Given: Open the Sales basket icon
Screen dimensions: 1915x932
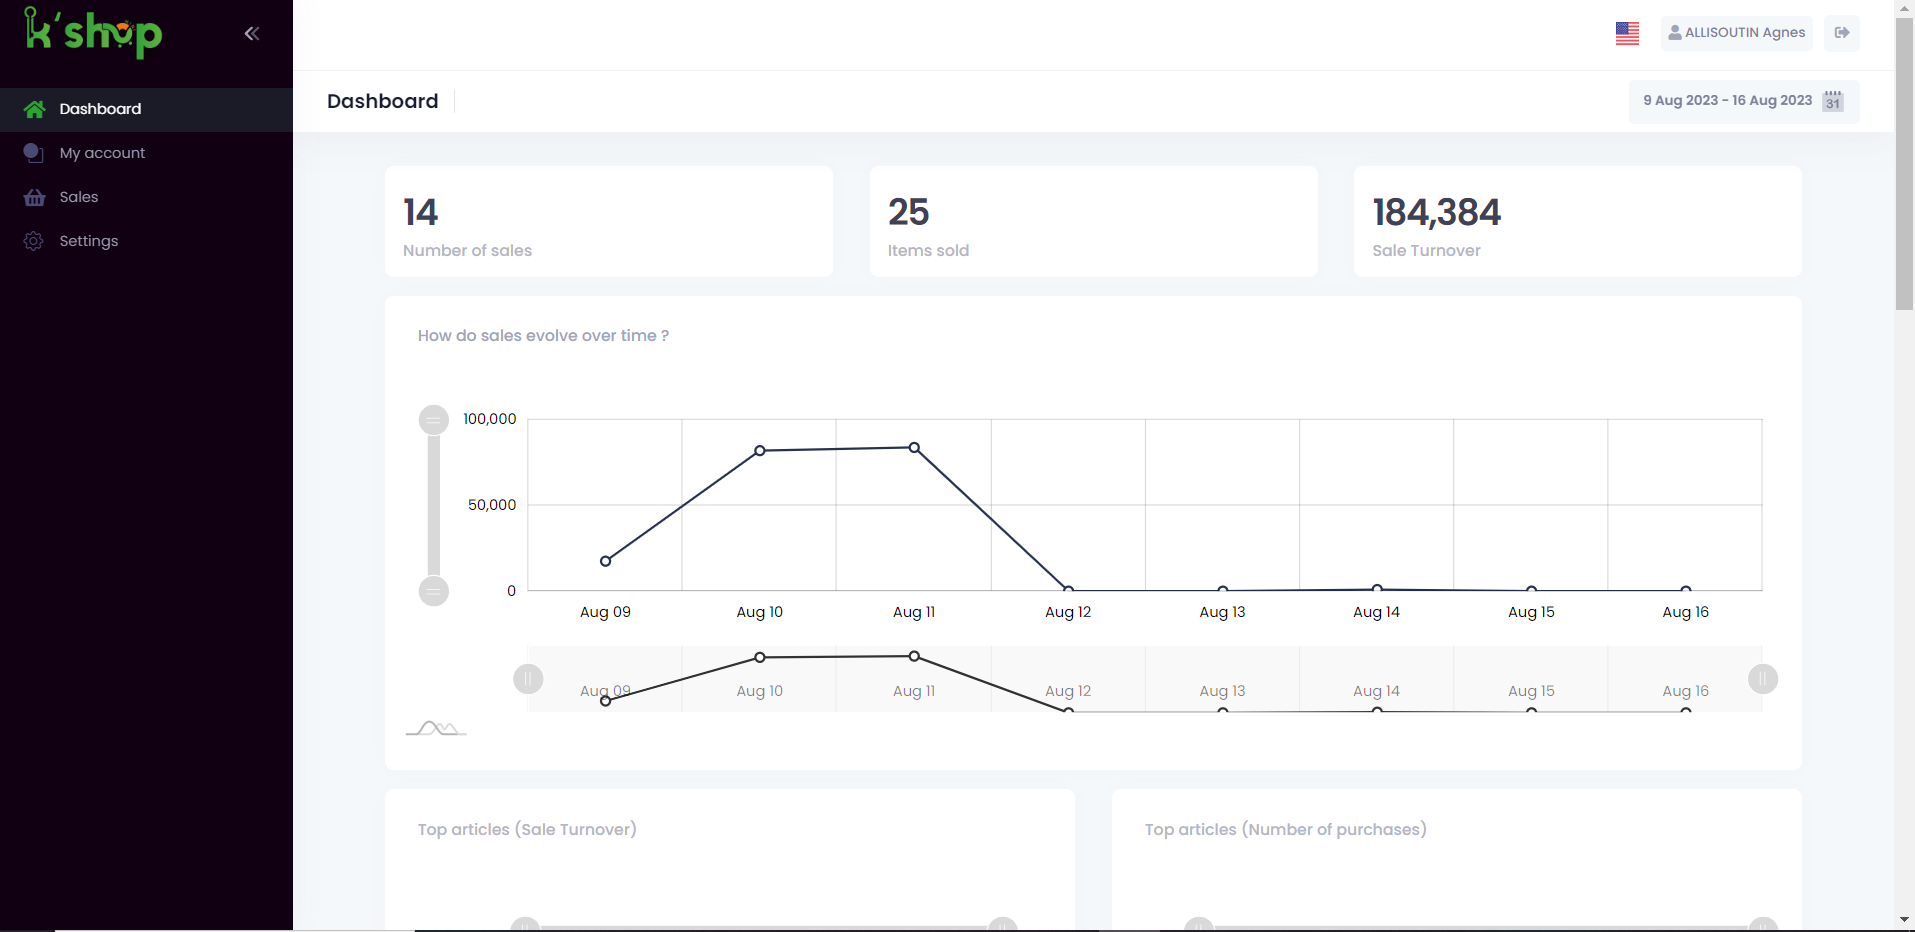Looking at the screenshot, I should click(35, 197).
